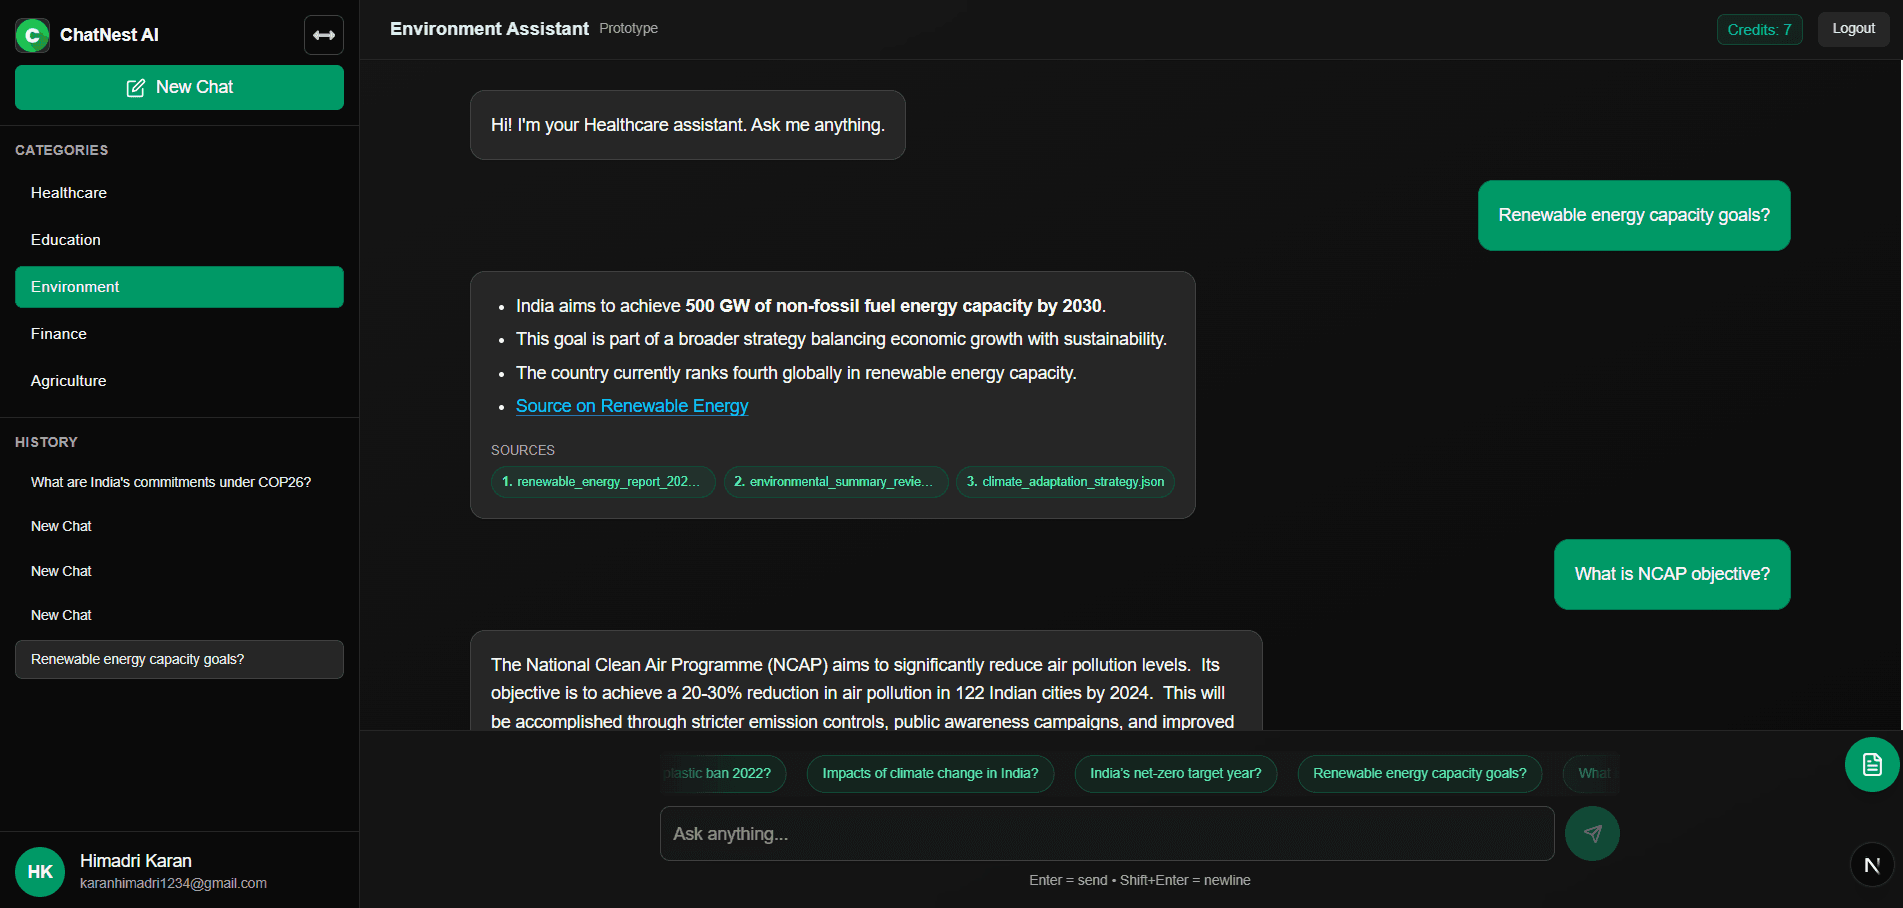Click the send paper-plane icon
The width and height of the screenshot is (1903, 908).
tap(1592, 833)
